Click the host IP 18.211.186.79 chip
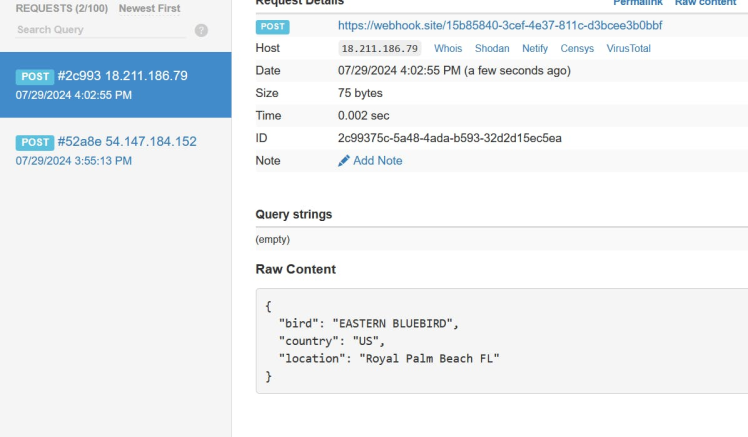 point(380,48)
